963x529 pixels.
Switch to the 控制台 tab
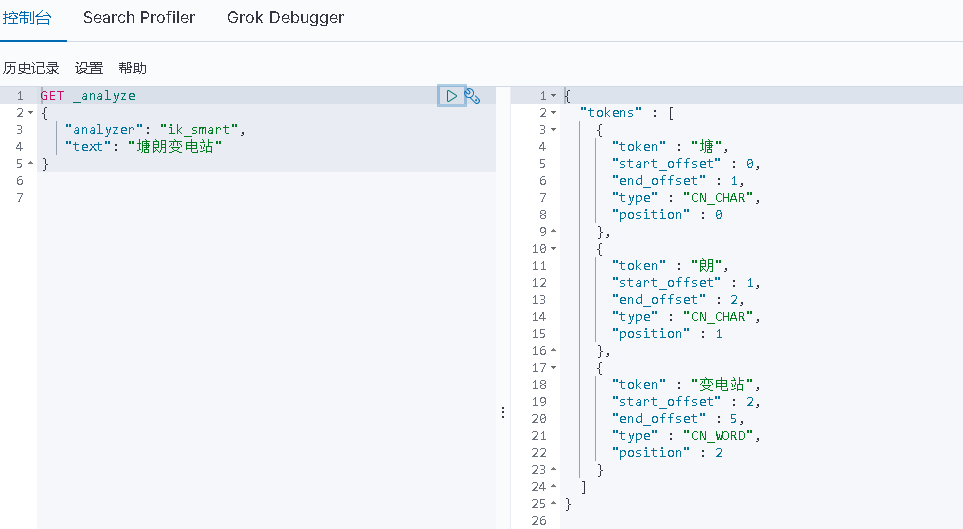coord(27,18)
